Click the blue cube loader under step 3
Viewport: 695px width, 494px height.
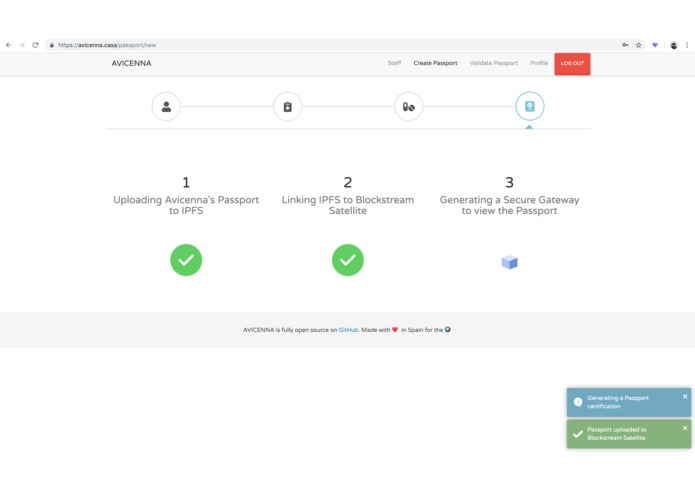pyautogui.click(x=510, y=262)
